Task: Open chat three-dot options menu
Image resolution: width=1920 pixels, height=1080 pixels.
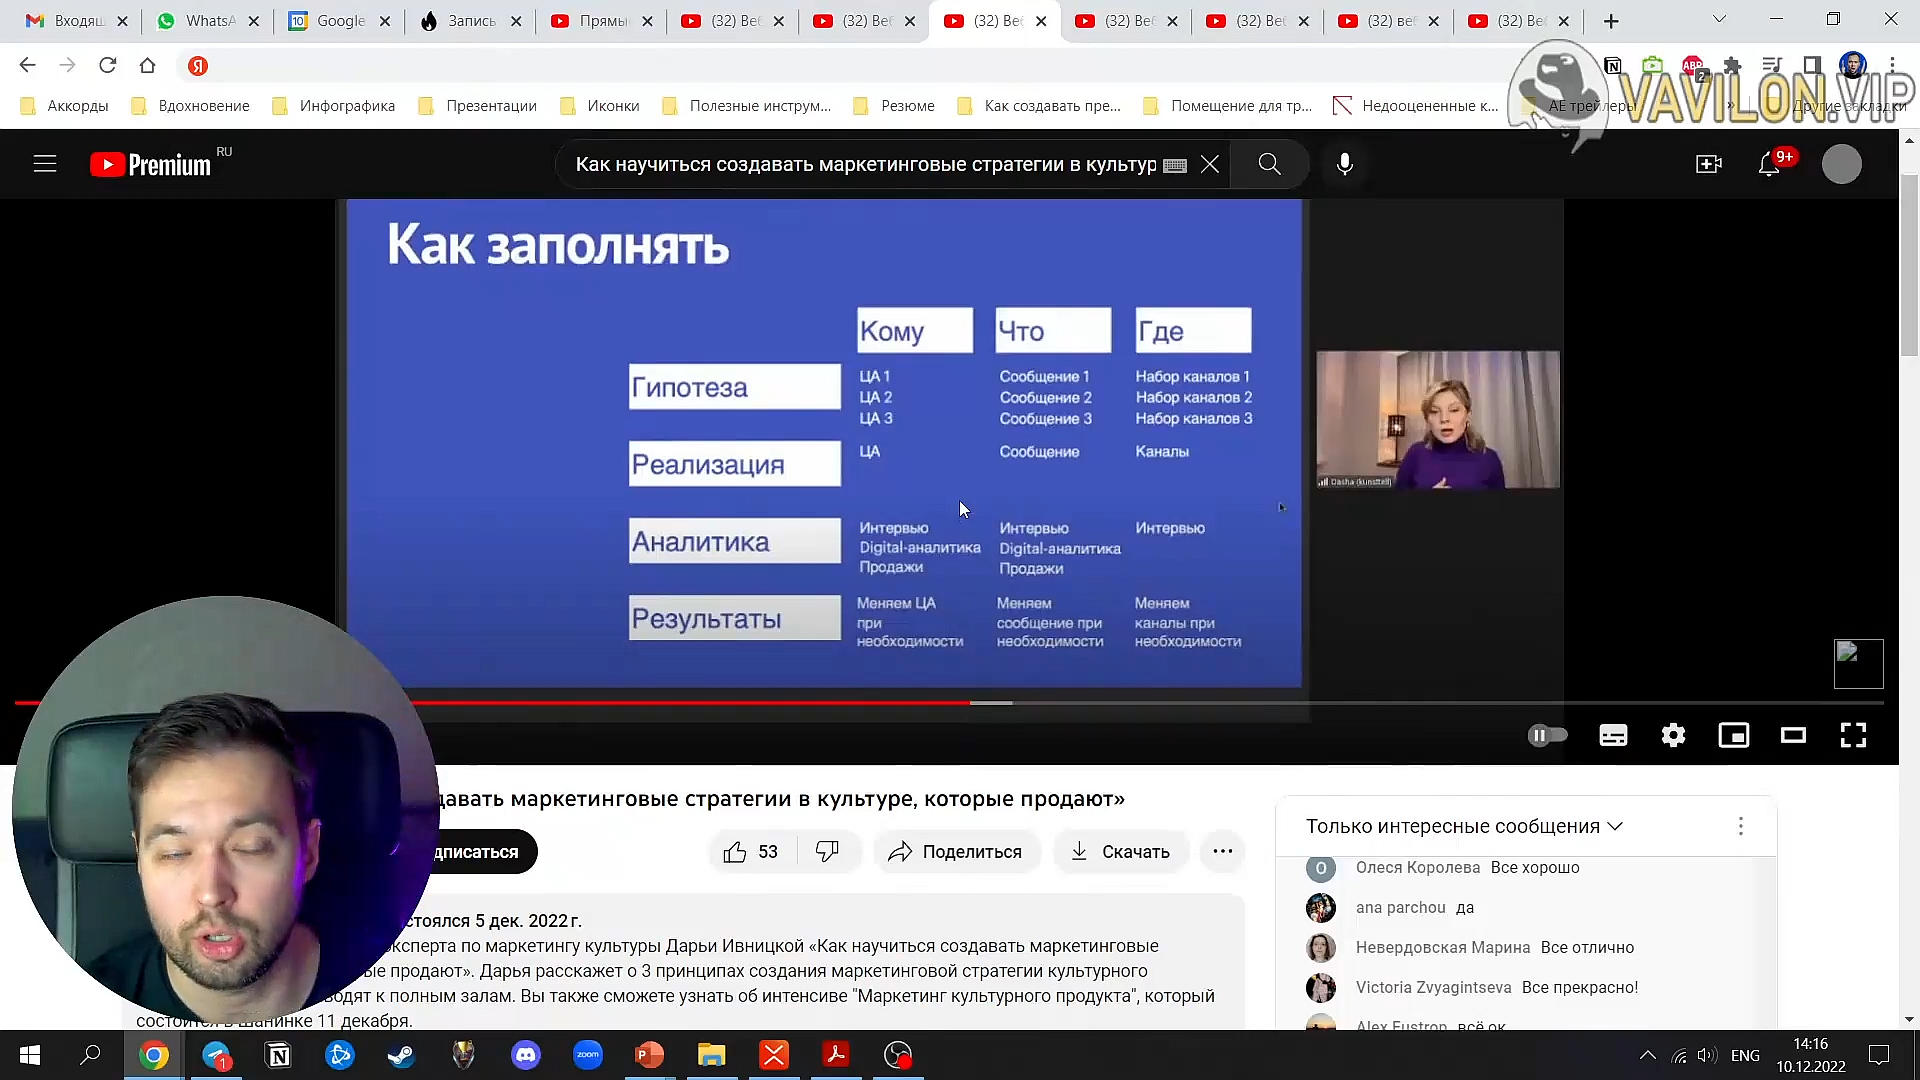Action: click(1740, 826)
